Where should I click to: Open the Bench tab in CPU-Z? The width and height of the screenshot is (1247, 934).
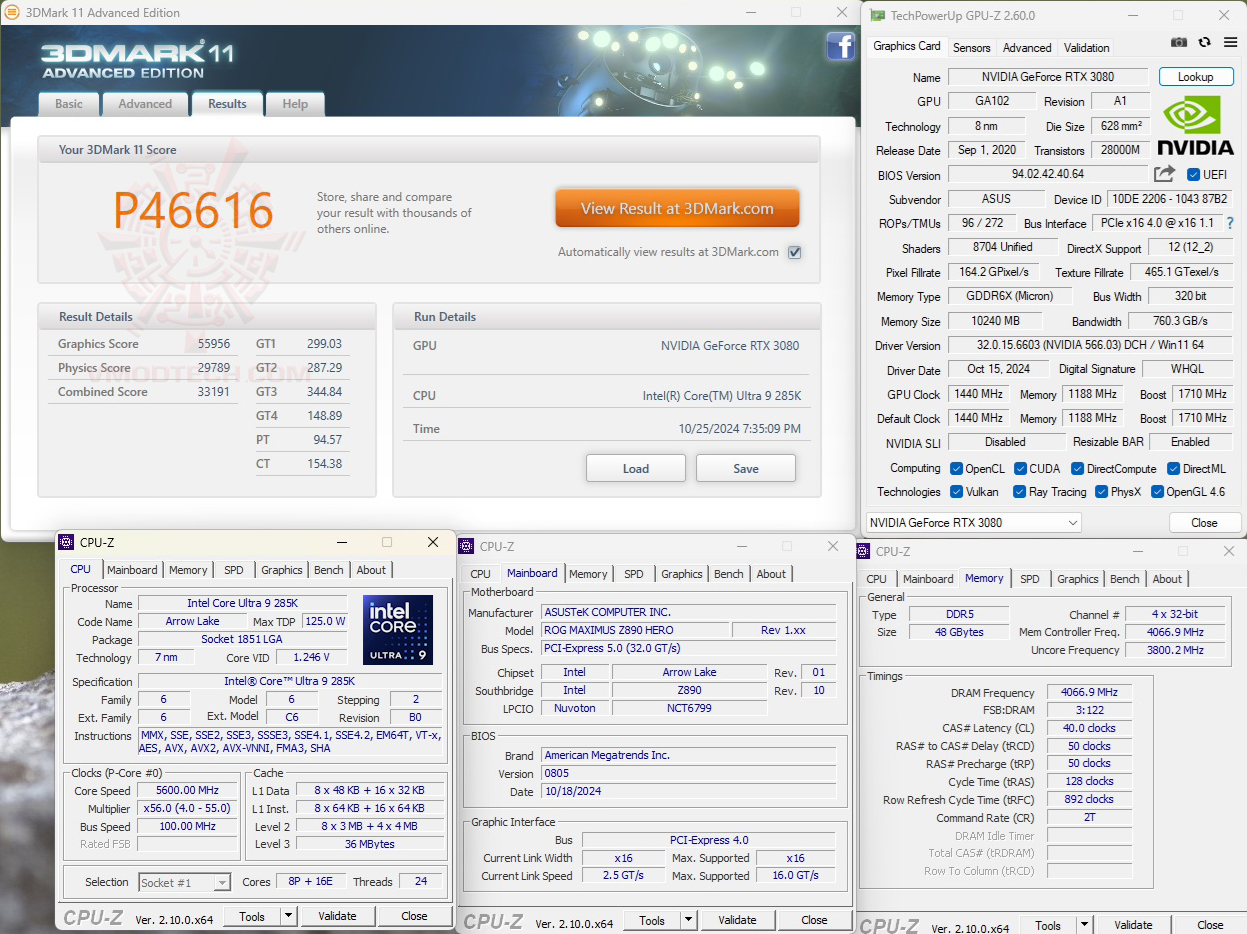point(328,569)
